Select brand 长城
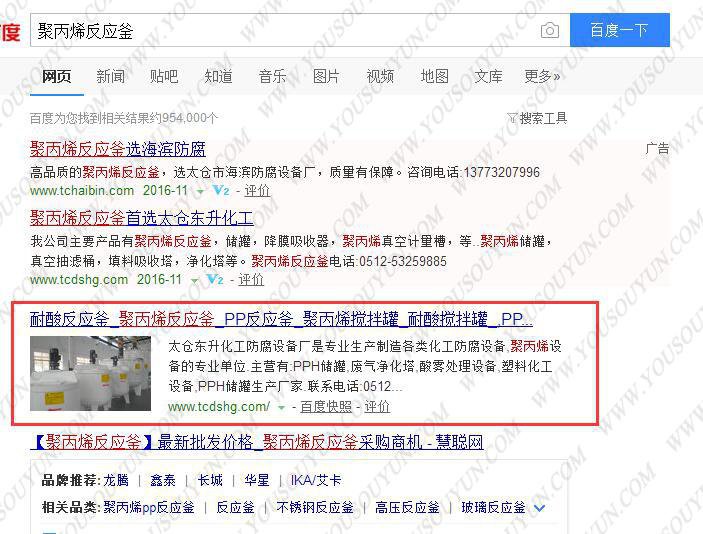 [210, 481]
